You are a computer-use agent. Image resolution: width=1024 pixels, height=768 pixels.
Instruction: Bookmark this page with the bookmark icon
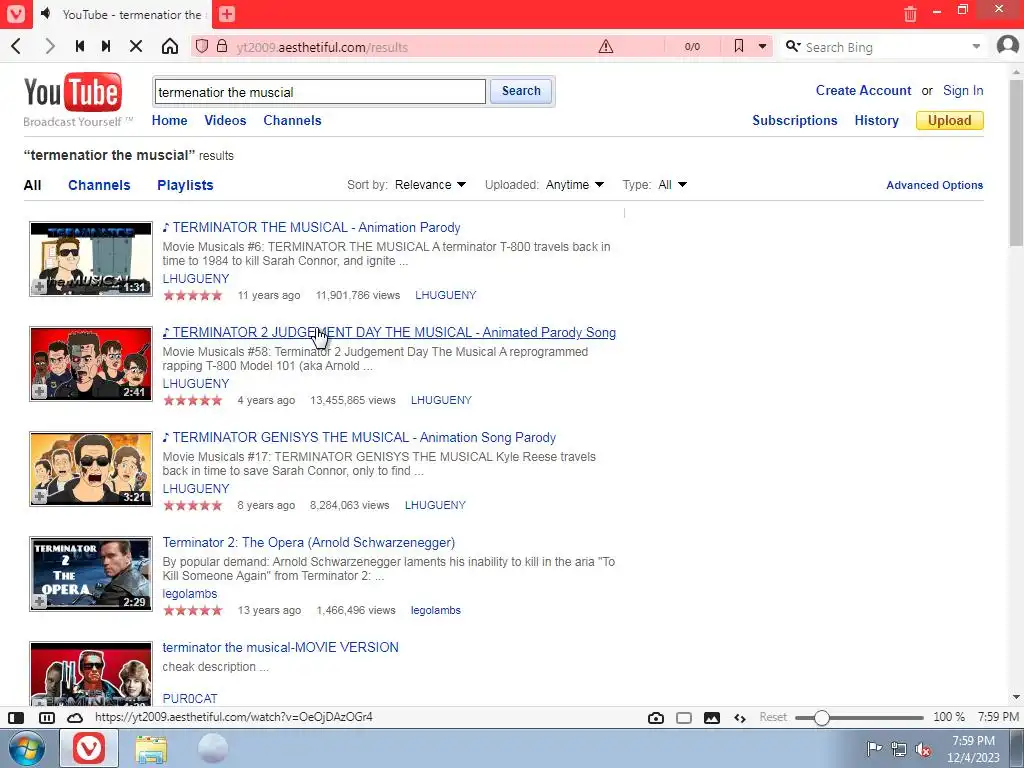(x=739, y=46)
